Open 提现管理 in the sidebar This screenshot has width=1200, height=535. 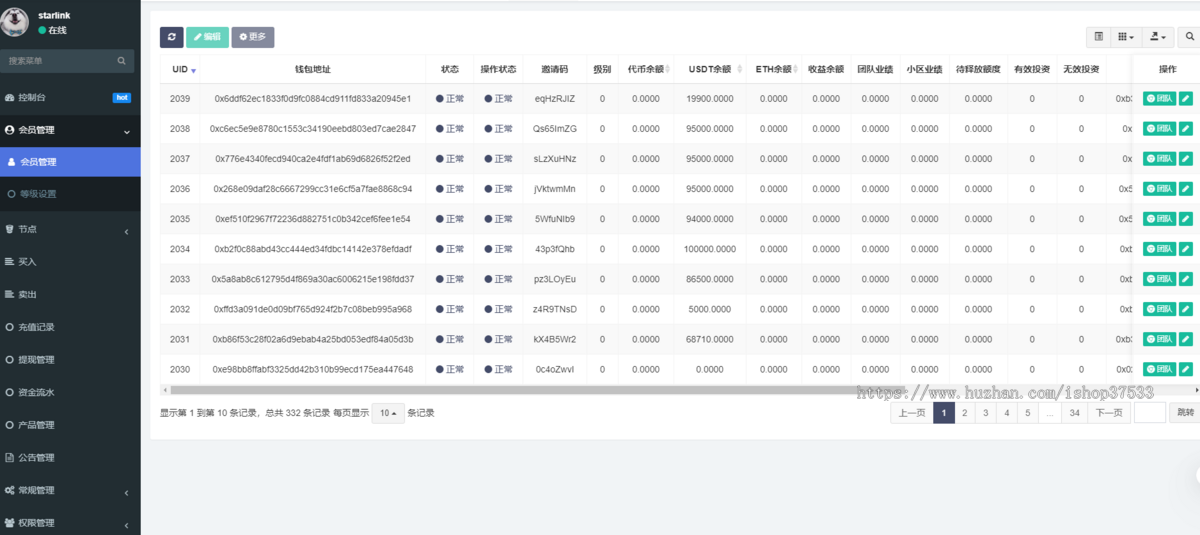(36, 360)
